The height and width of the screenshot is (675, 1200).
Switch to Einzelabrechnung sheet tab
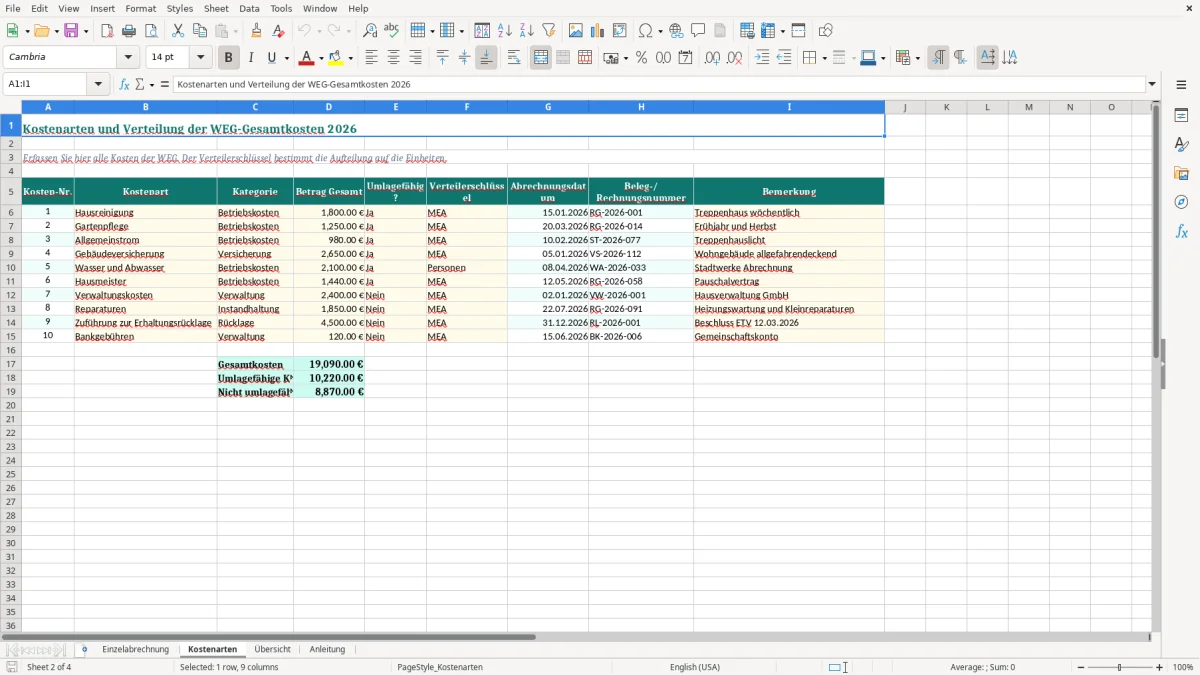tap(135, 649)
